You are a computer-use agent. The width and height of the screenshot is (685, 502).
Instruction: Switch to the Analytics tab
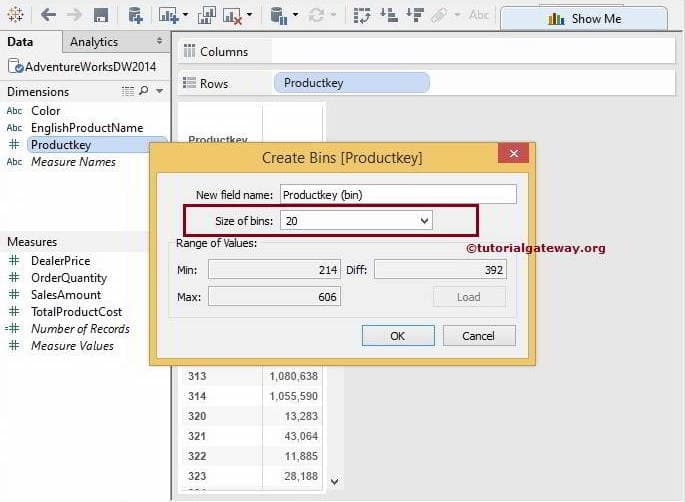[94, 42]
